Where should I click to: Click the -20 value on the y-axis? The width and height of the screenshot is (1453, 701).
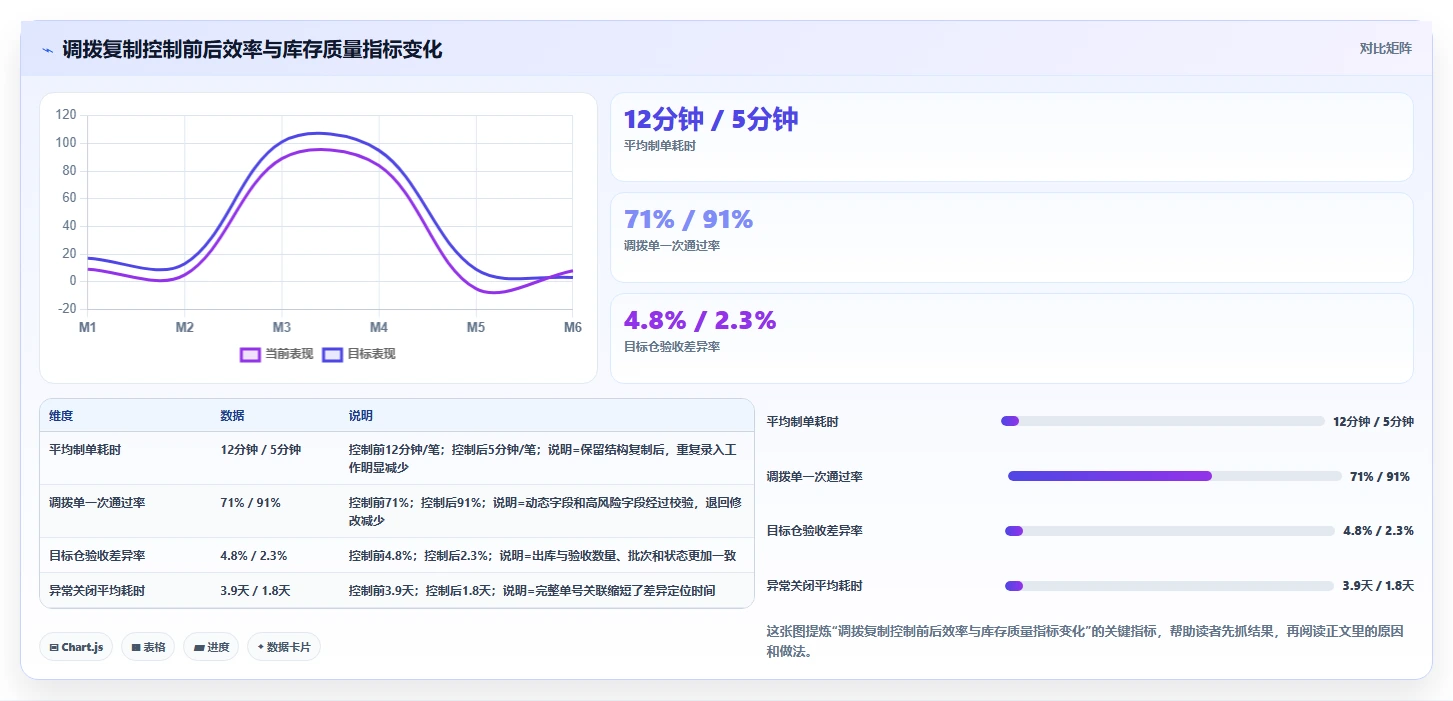click(68, 309)
